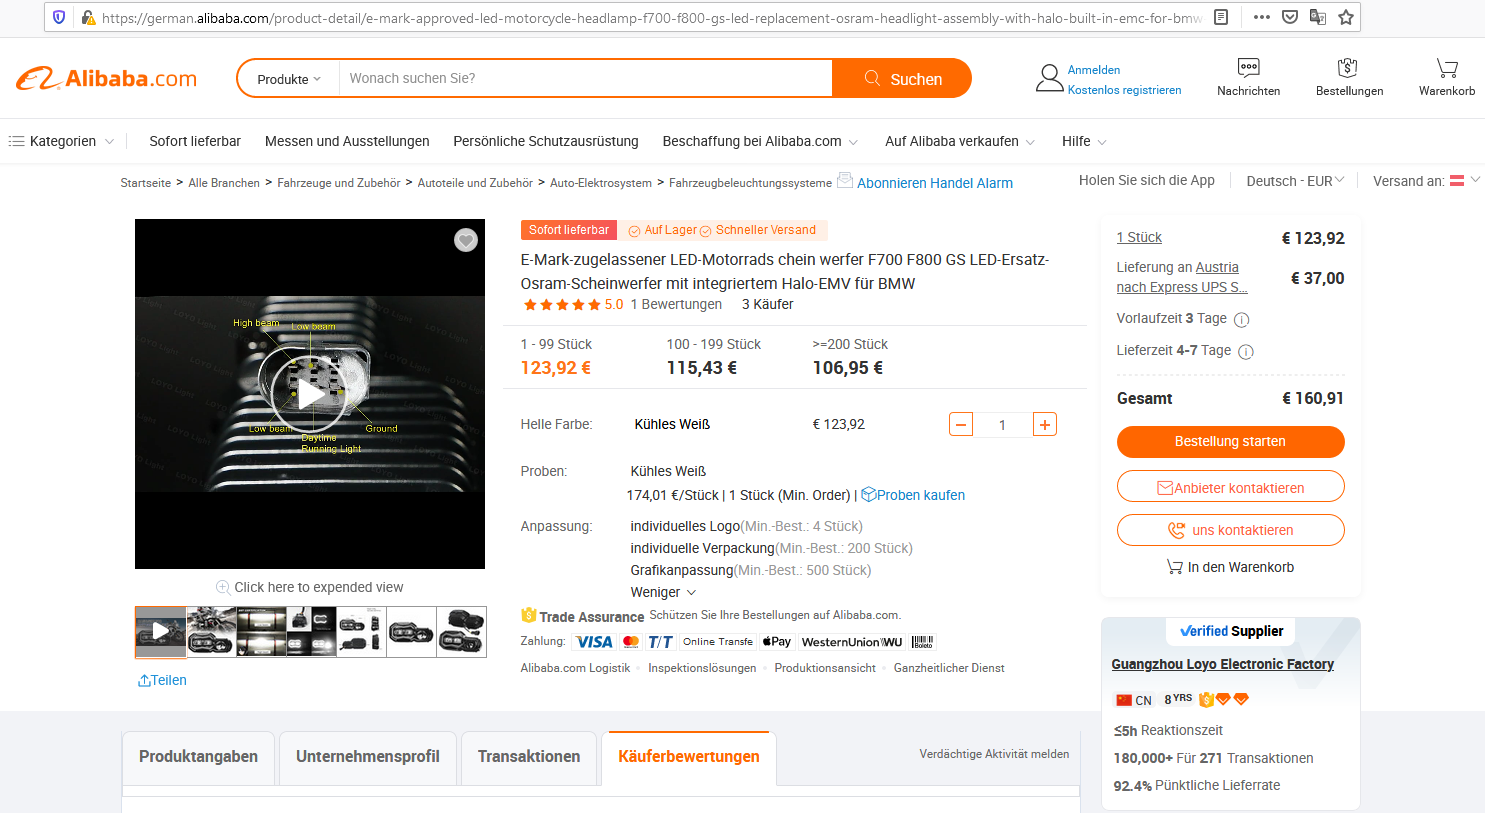Click the heart favorite icon on video

[466, 240]
